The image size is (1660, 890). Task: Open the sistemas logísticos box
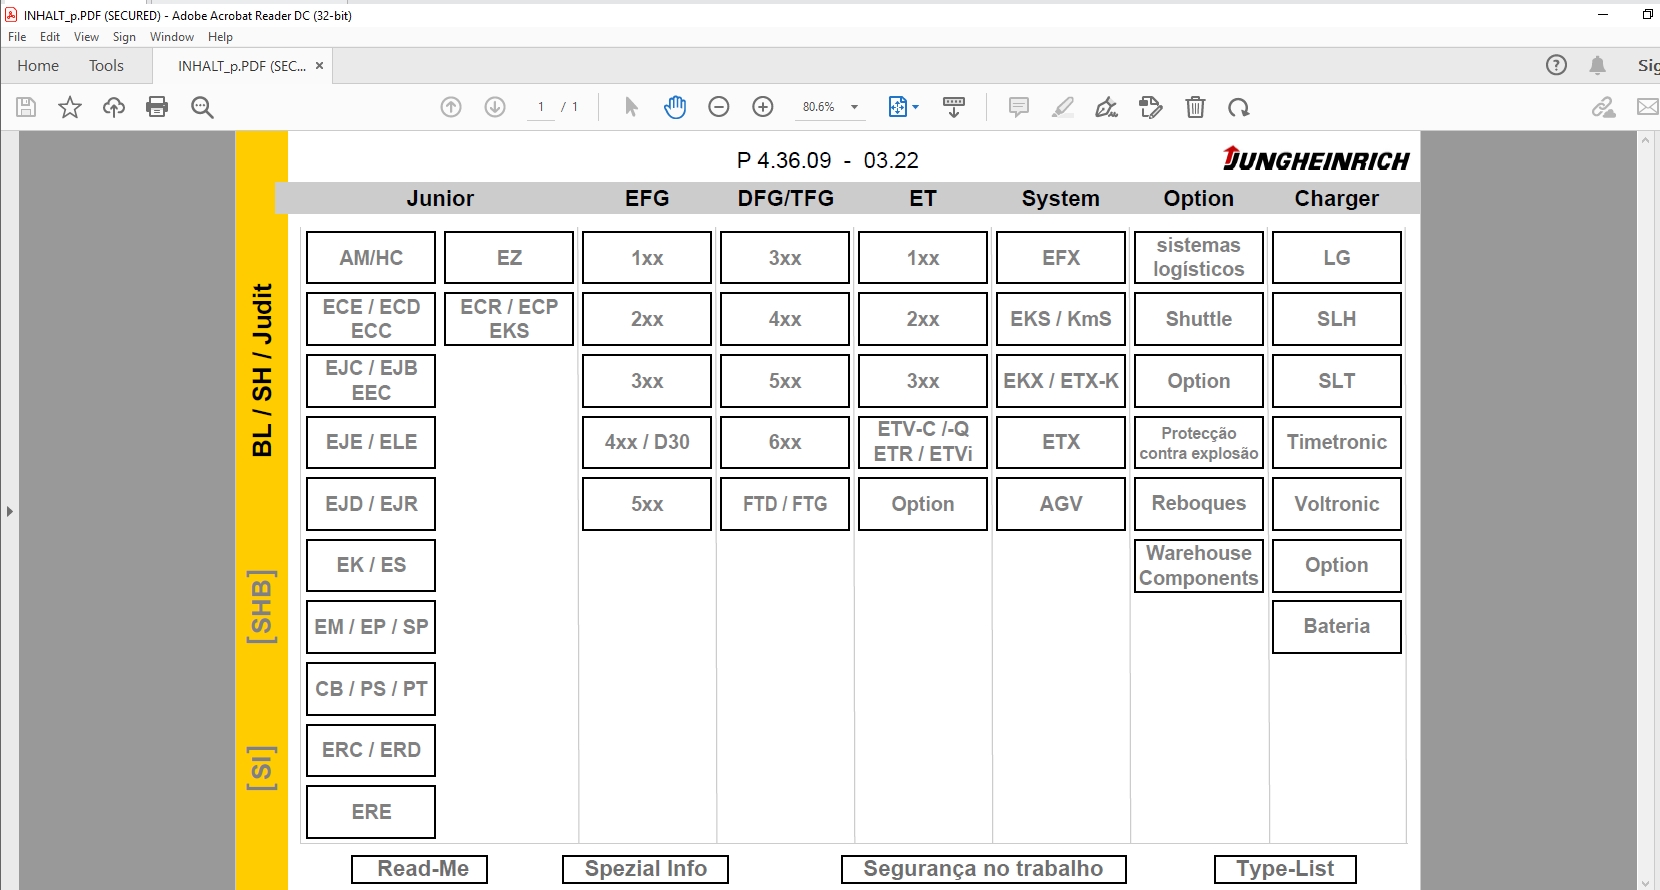(1199, 258)
